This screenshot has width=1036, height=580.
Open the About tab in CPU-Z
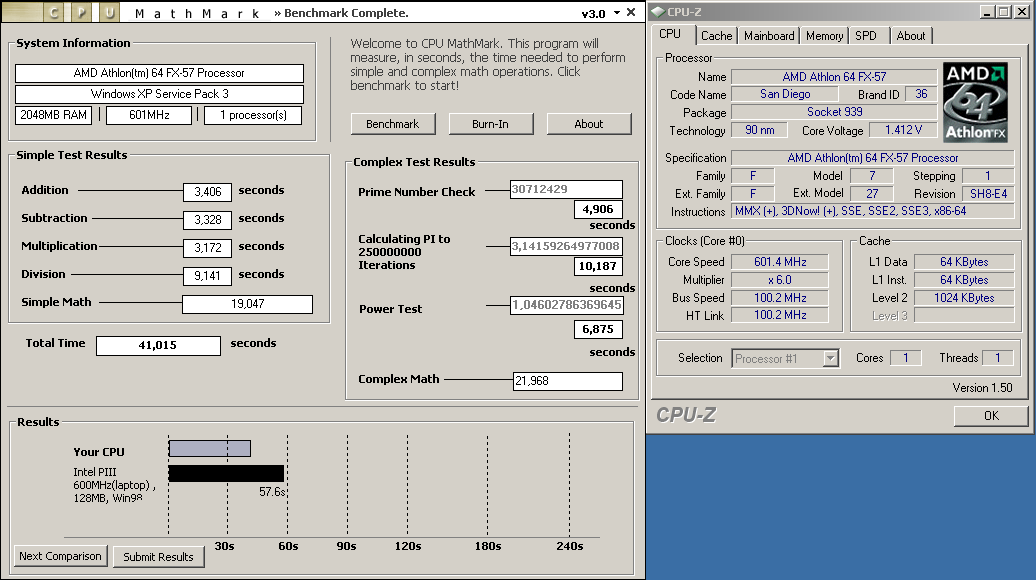point(910,35)
